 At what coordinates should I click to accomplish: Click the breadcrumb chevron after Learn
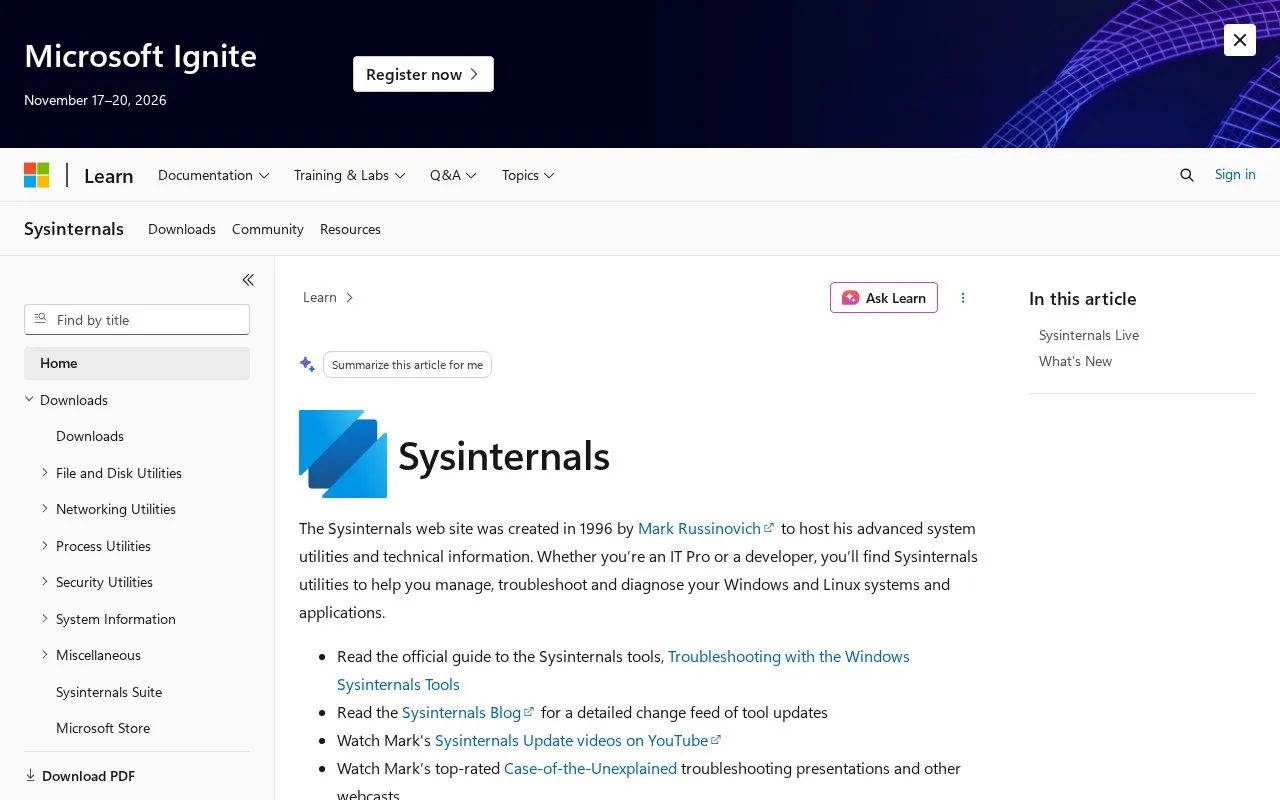pyautogui.click(x=349, y=297)
